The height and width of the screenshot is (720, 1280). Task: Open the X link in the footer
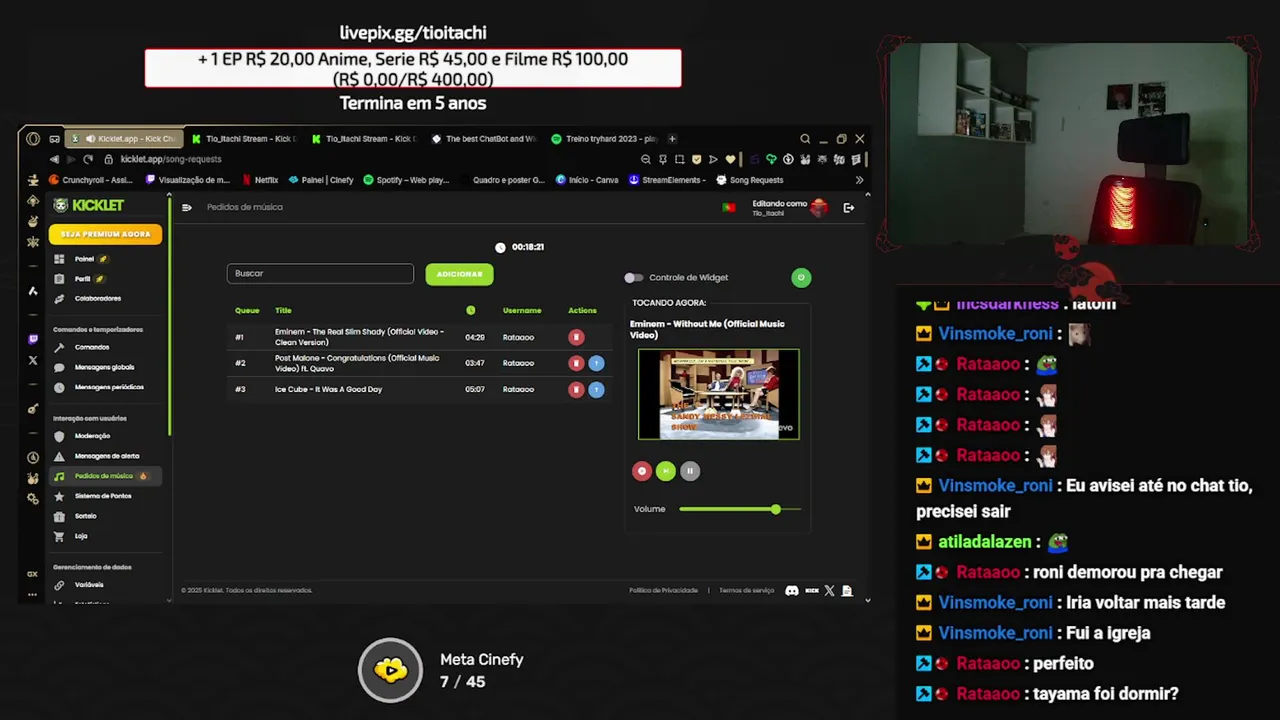click(829, 591)
